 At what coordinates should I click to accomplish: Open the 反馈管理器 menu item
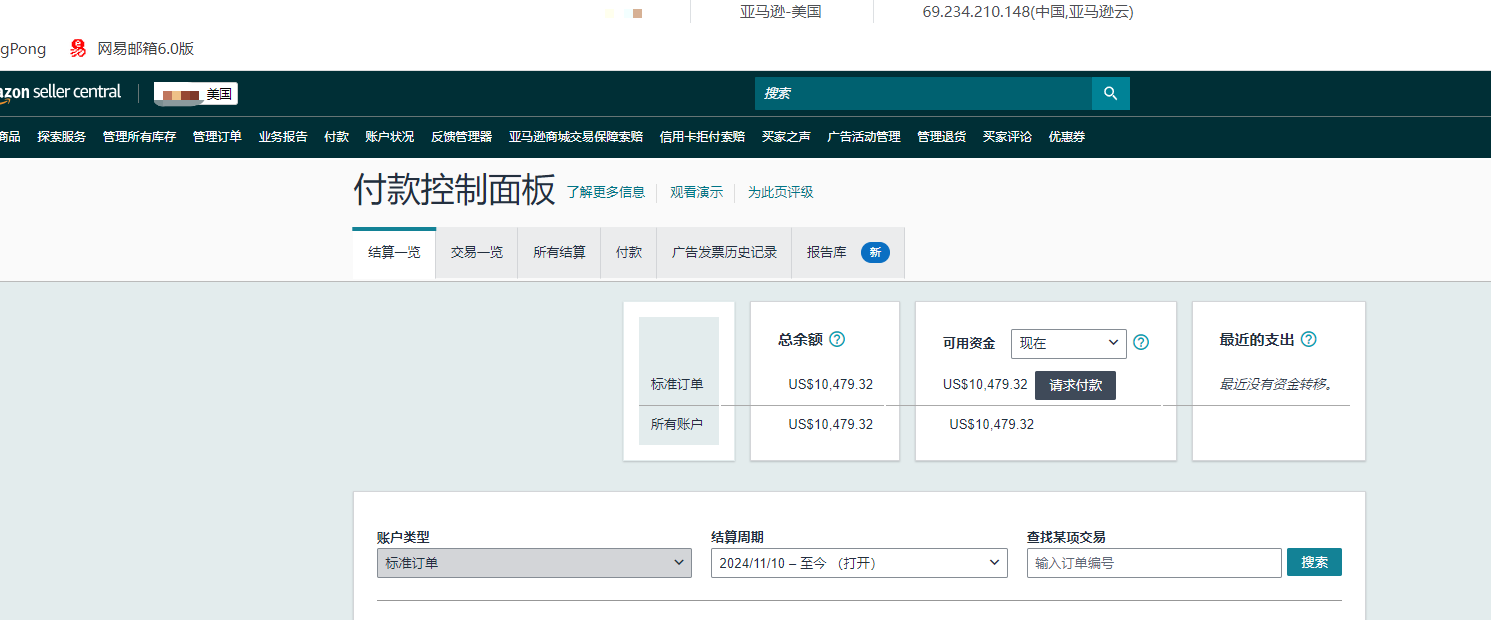[x=462, y=137]
